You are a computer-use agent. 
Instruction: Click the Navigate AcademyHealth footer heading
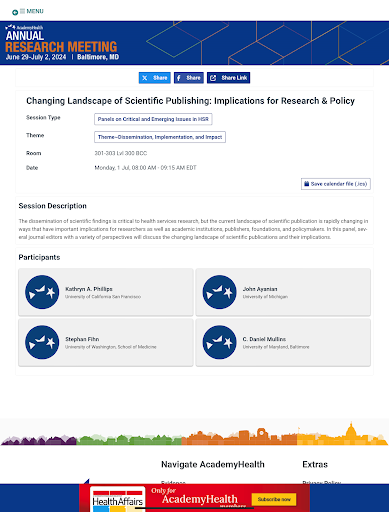pyautogui.click(x=213, y=464)
